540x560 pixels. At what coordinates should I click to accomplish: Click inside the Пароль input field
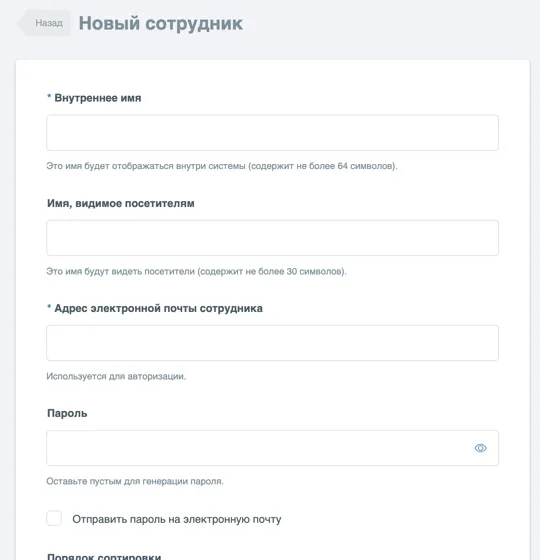(272, 448)
